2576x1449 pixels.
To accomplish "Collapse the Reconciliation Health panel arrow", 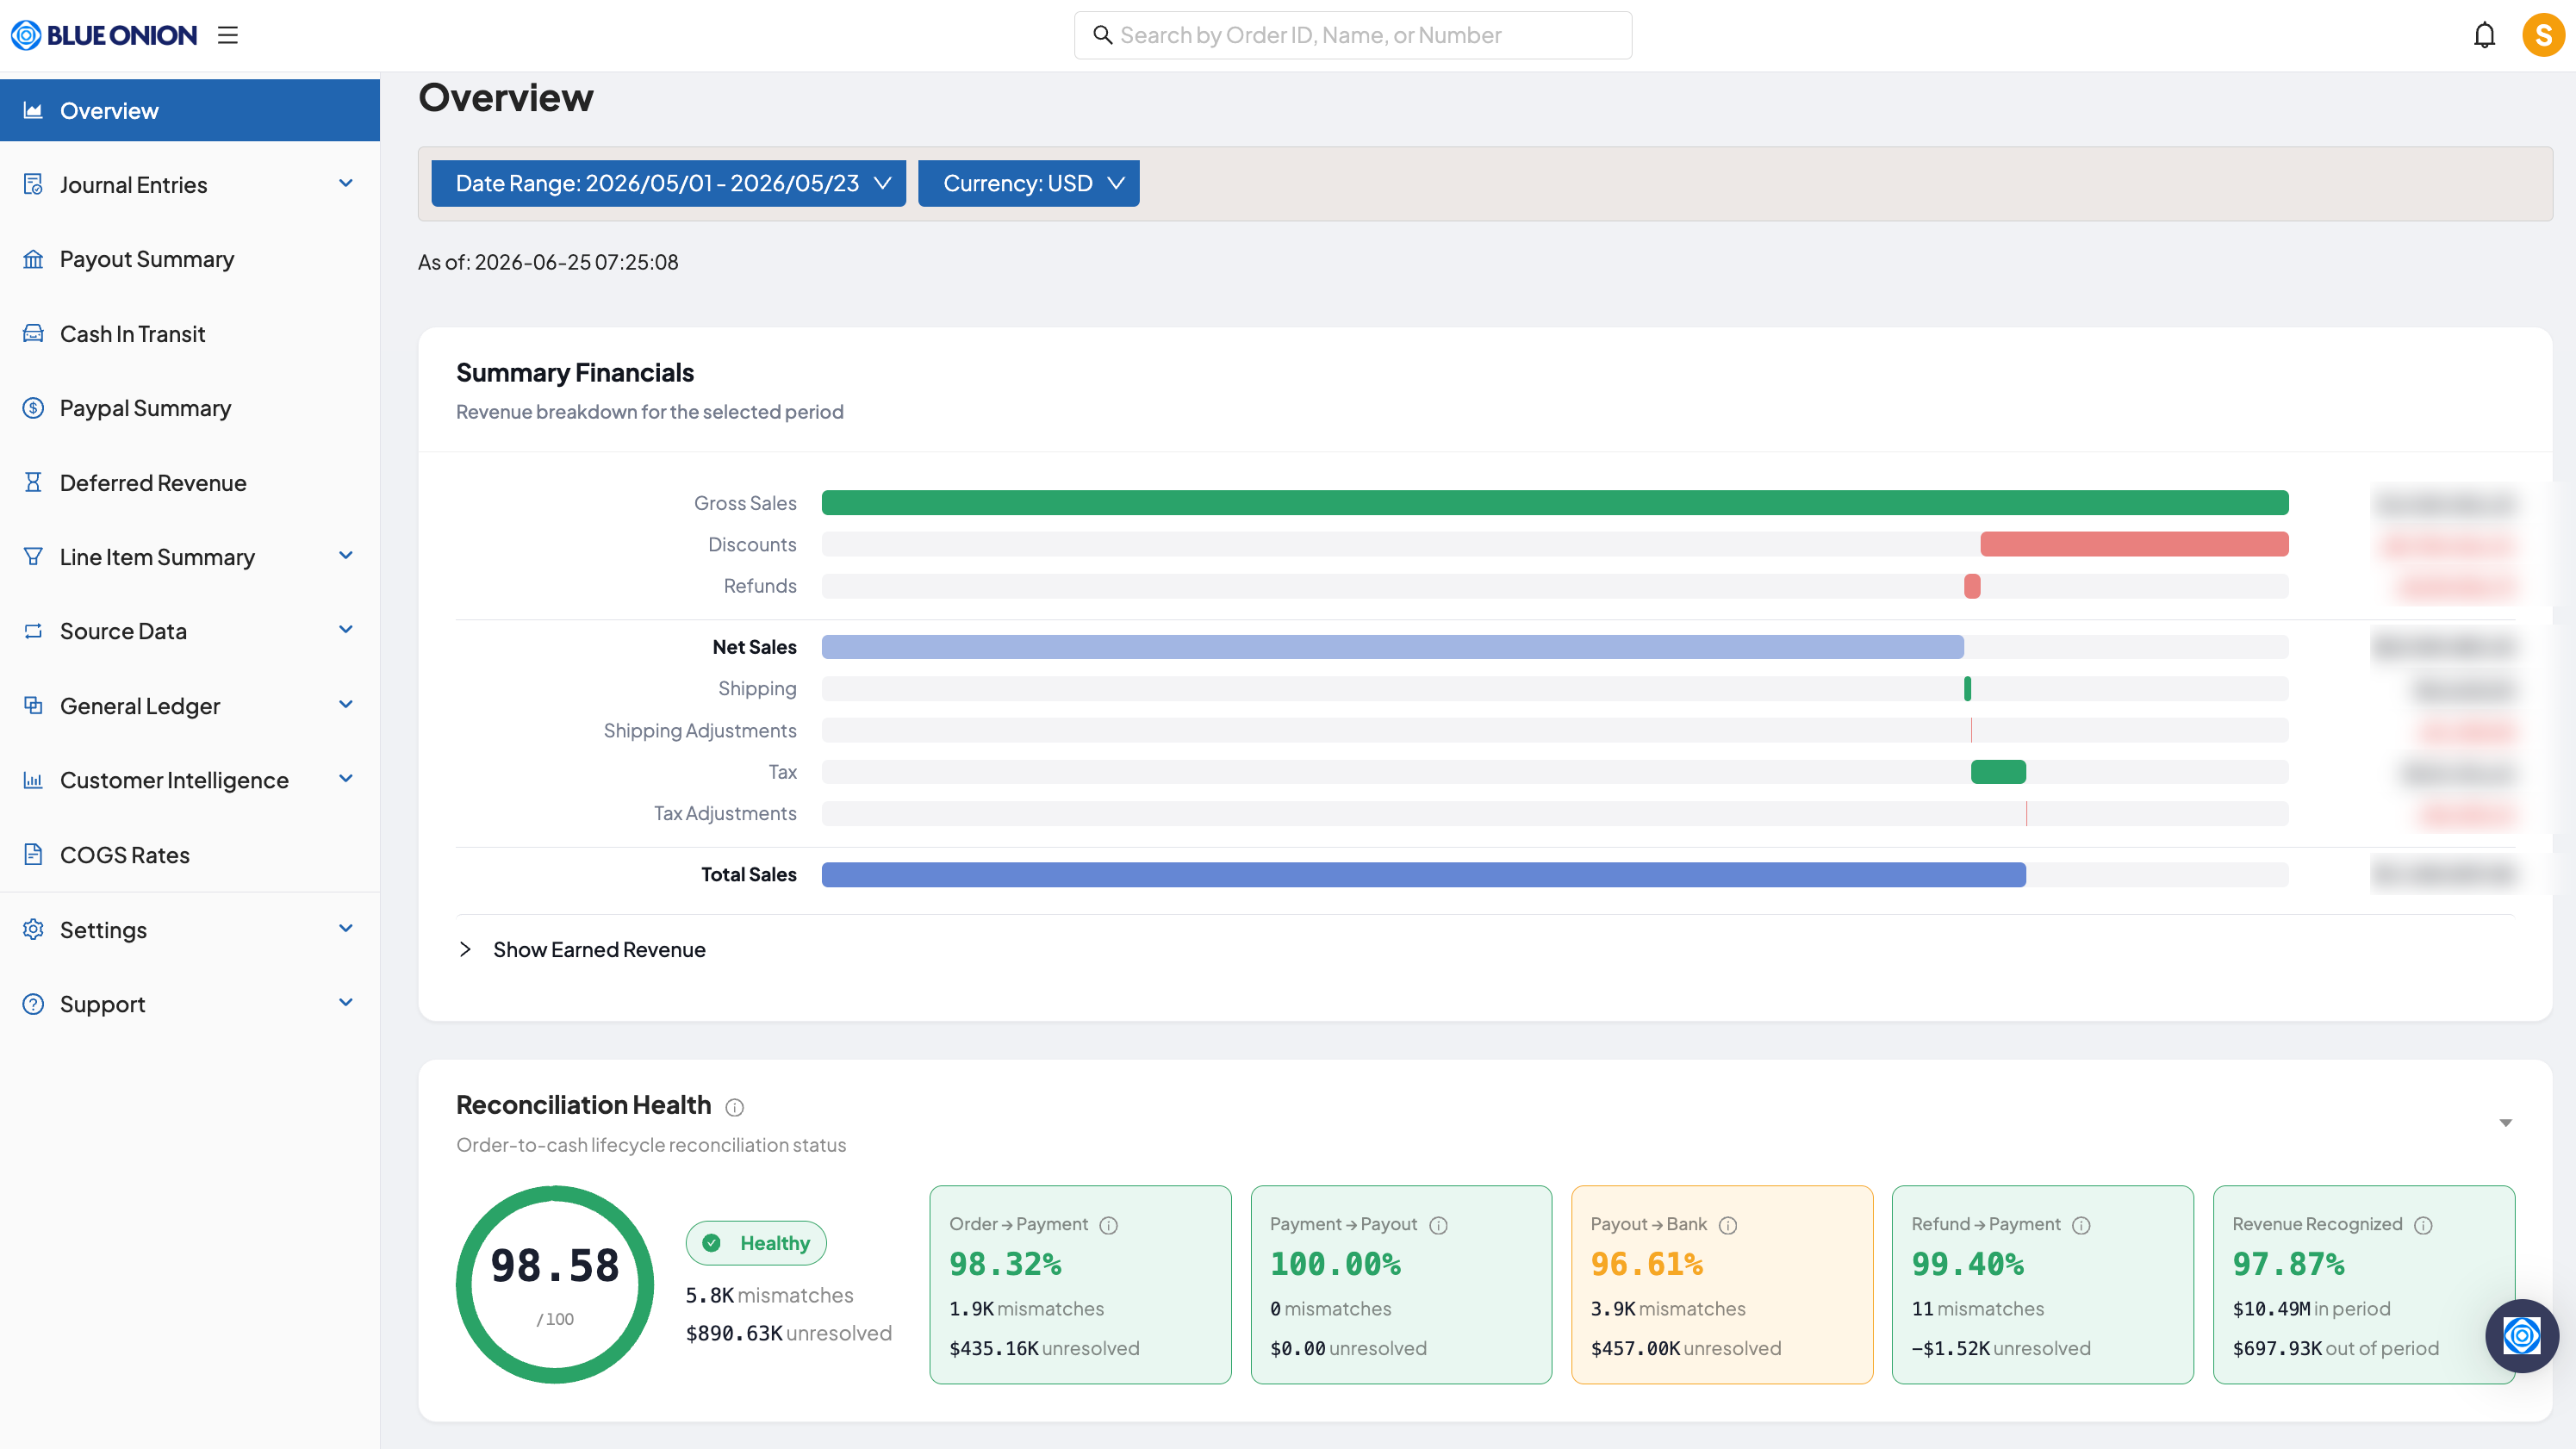I will click(2505, 1122).
